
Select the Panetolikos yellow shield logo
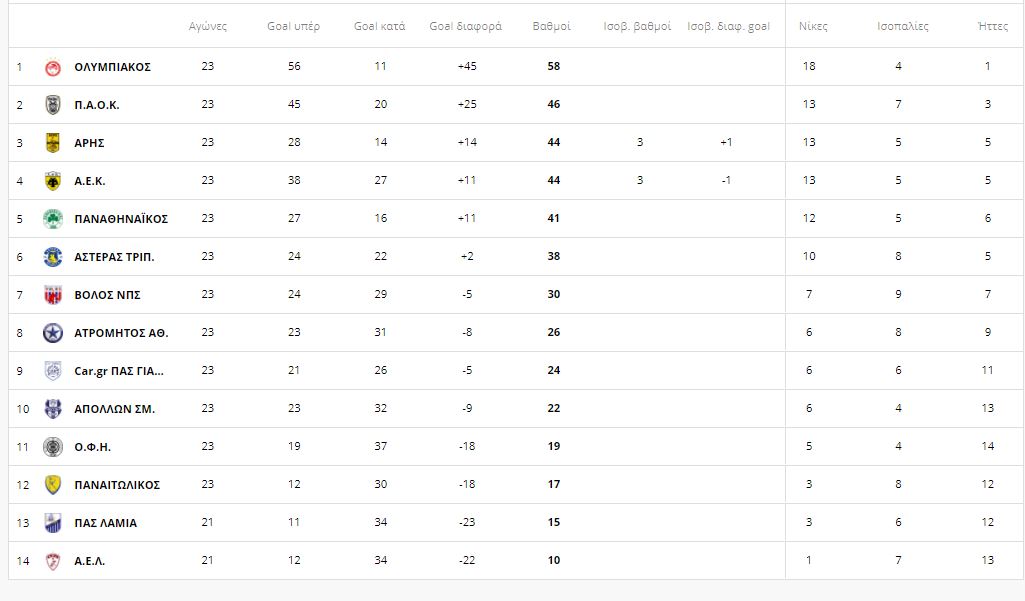click(53, 485)
